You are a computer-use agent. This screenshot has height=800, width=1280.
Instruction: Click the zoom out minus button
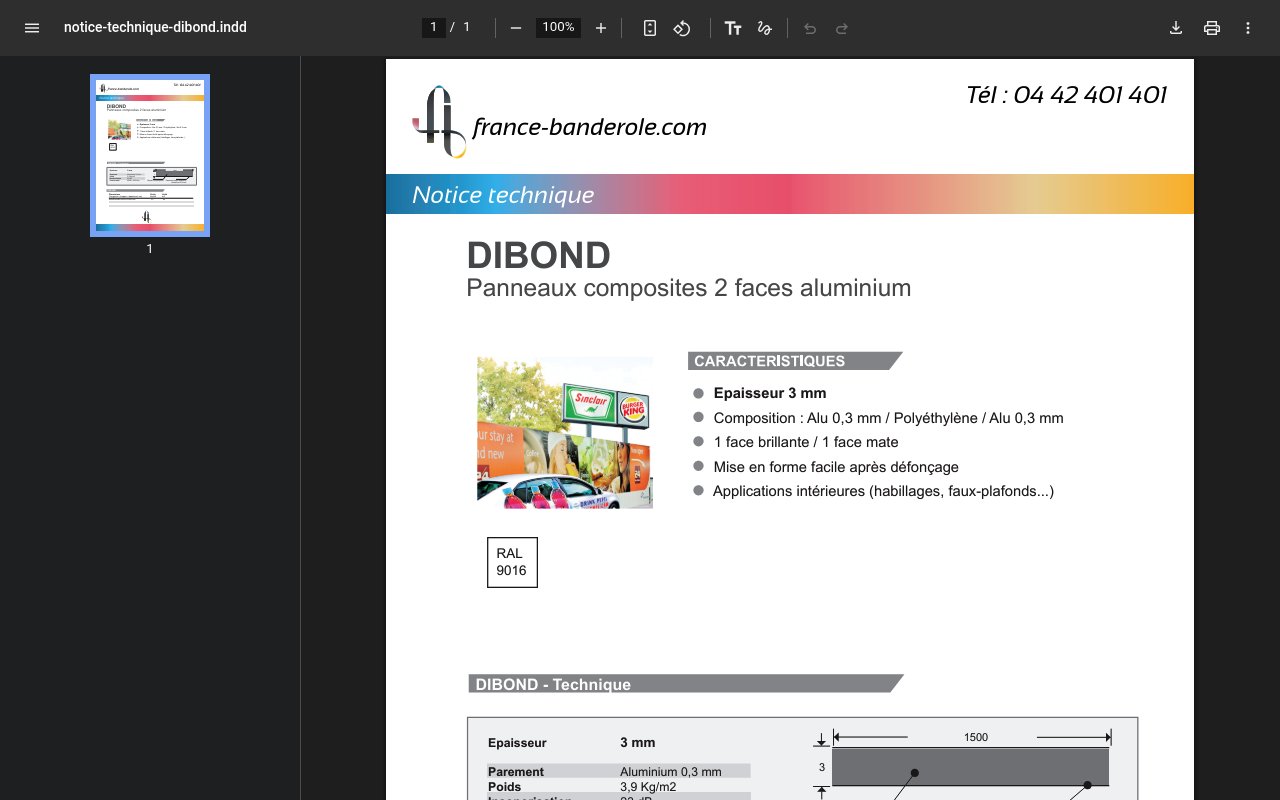[516, 28]
